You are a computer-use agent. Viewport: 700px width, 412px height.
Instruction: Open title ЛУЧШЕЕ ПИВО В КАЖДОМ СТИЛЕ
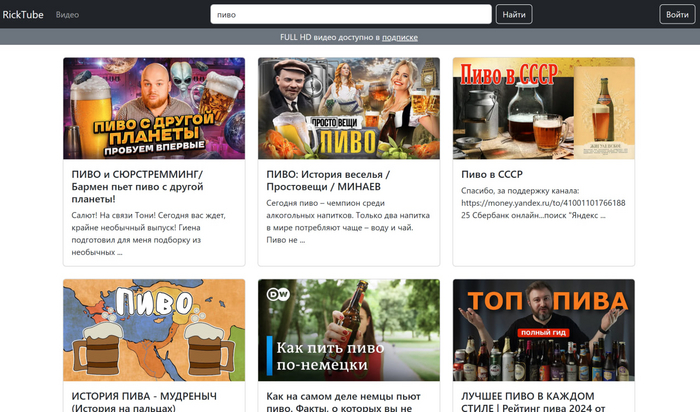point(533,402)
